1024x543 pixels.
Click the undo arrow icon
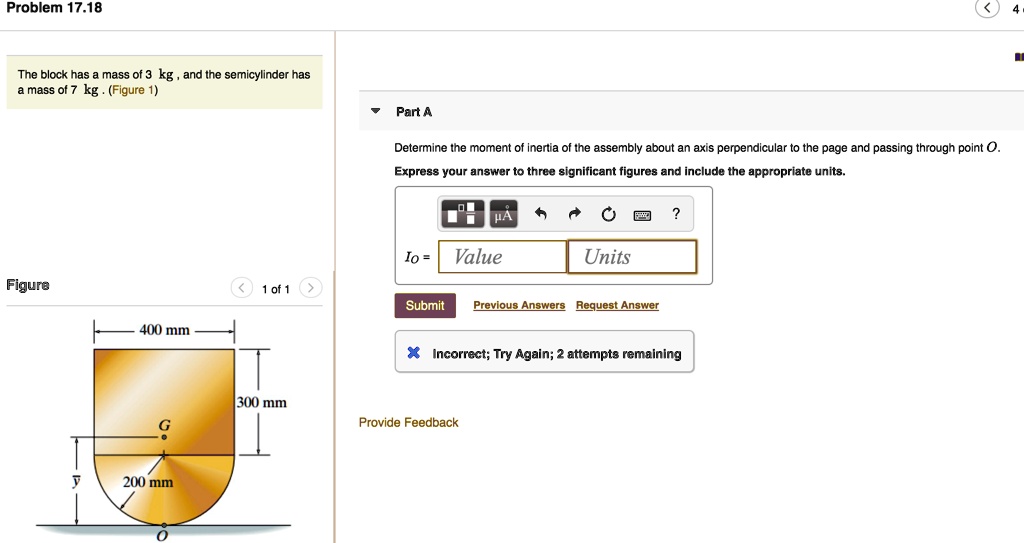coord(541,213)
